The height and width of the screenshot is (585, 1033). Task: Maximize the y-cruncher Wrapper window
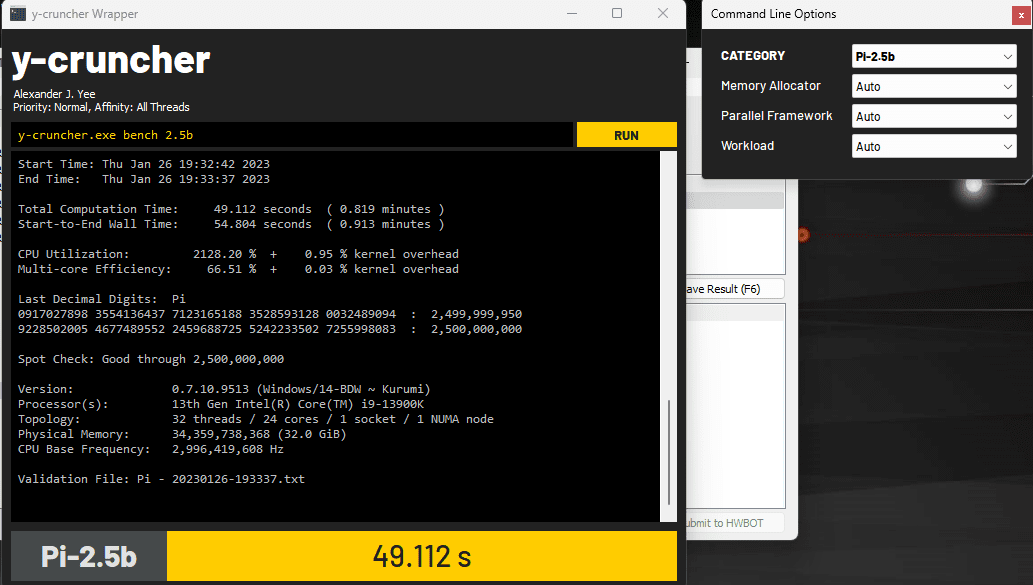click(617, 14)
